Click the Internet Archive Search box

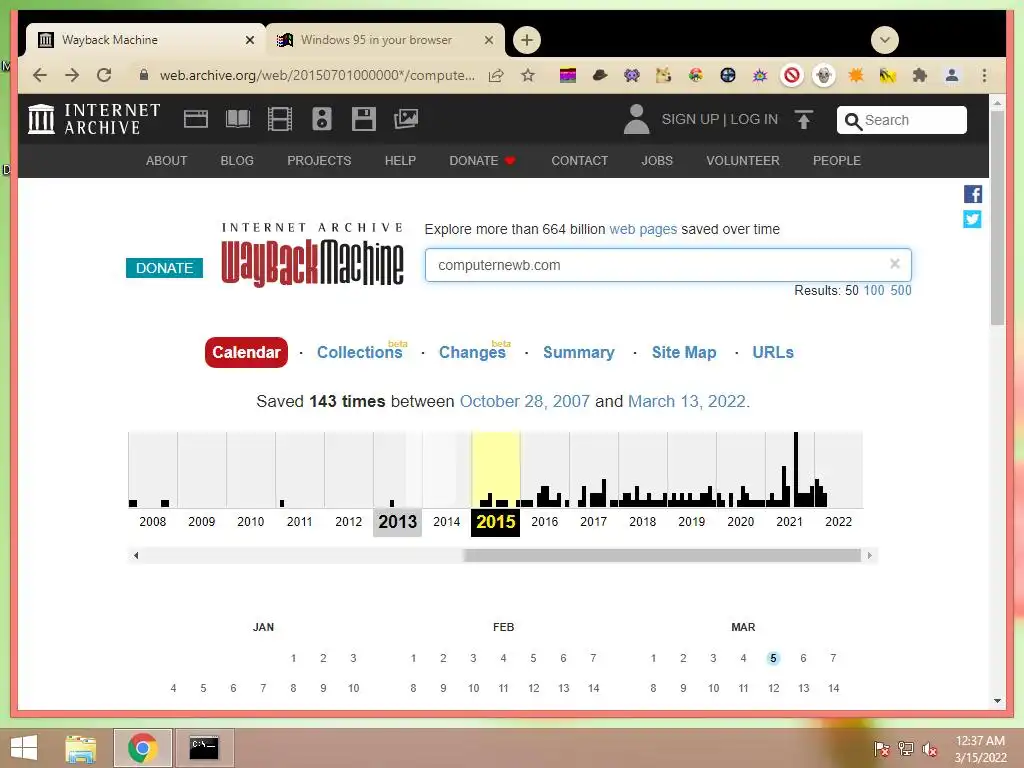pyautogui.click(x=901, y=120)
